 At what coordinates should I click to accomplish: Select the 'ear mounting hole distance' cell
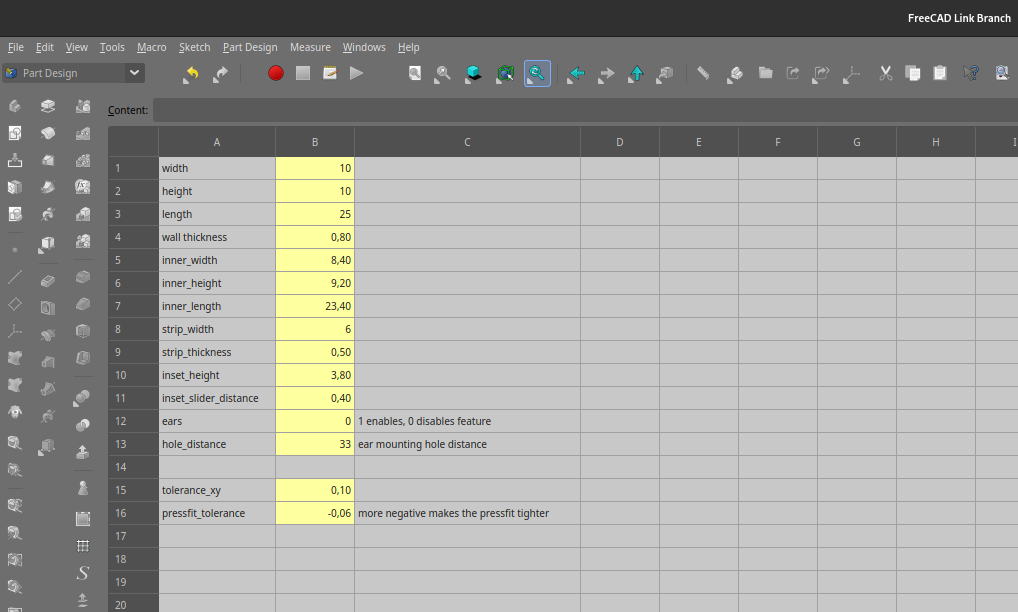point(467,445)
